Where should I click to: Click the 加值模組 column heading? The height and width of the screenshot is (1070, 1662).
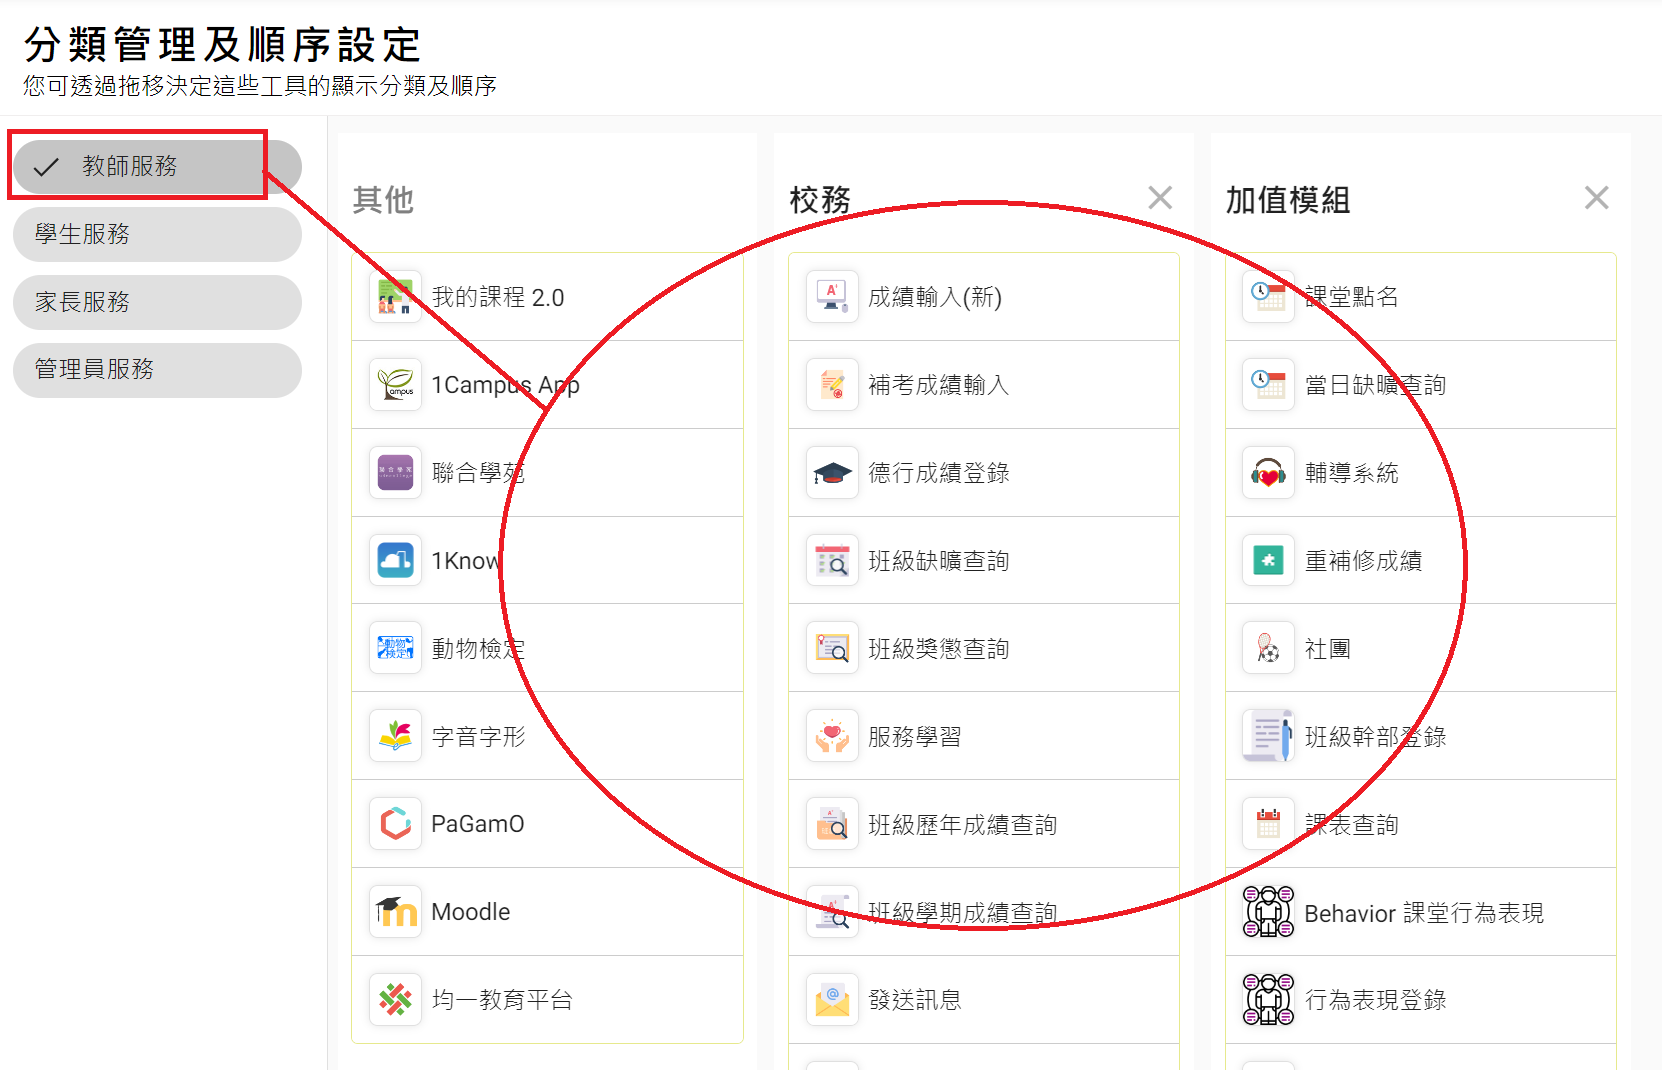[1288, 200]
